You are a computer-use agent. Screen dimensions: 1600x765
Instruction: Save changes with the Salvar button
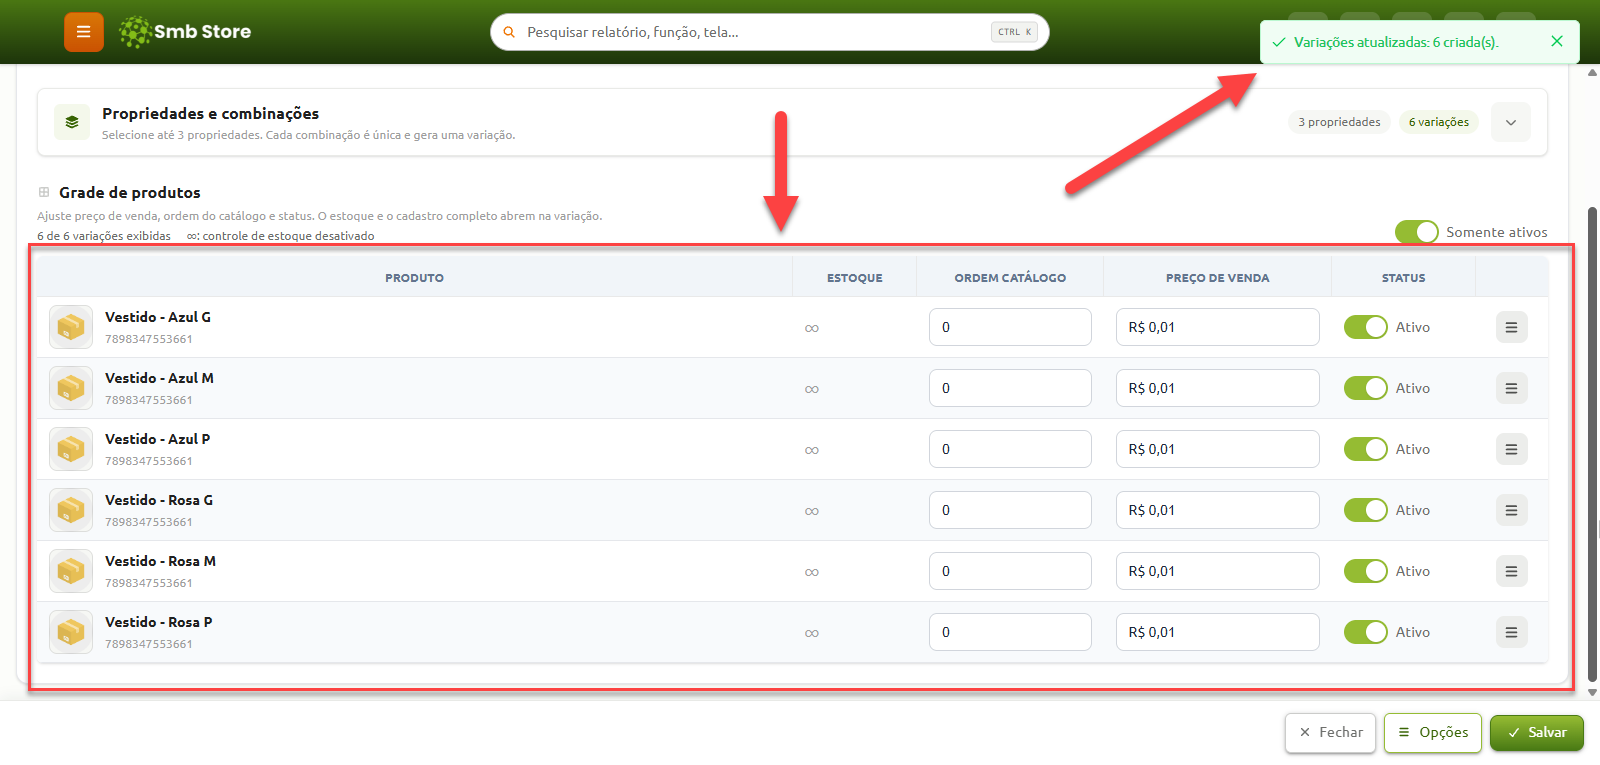(1537, 733)
